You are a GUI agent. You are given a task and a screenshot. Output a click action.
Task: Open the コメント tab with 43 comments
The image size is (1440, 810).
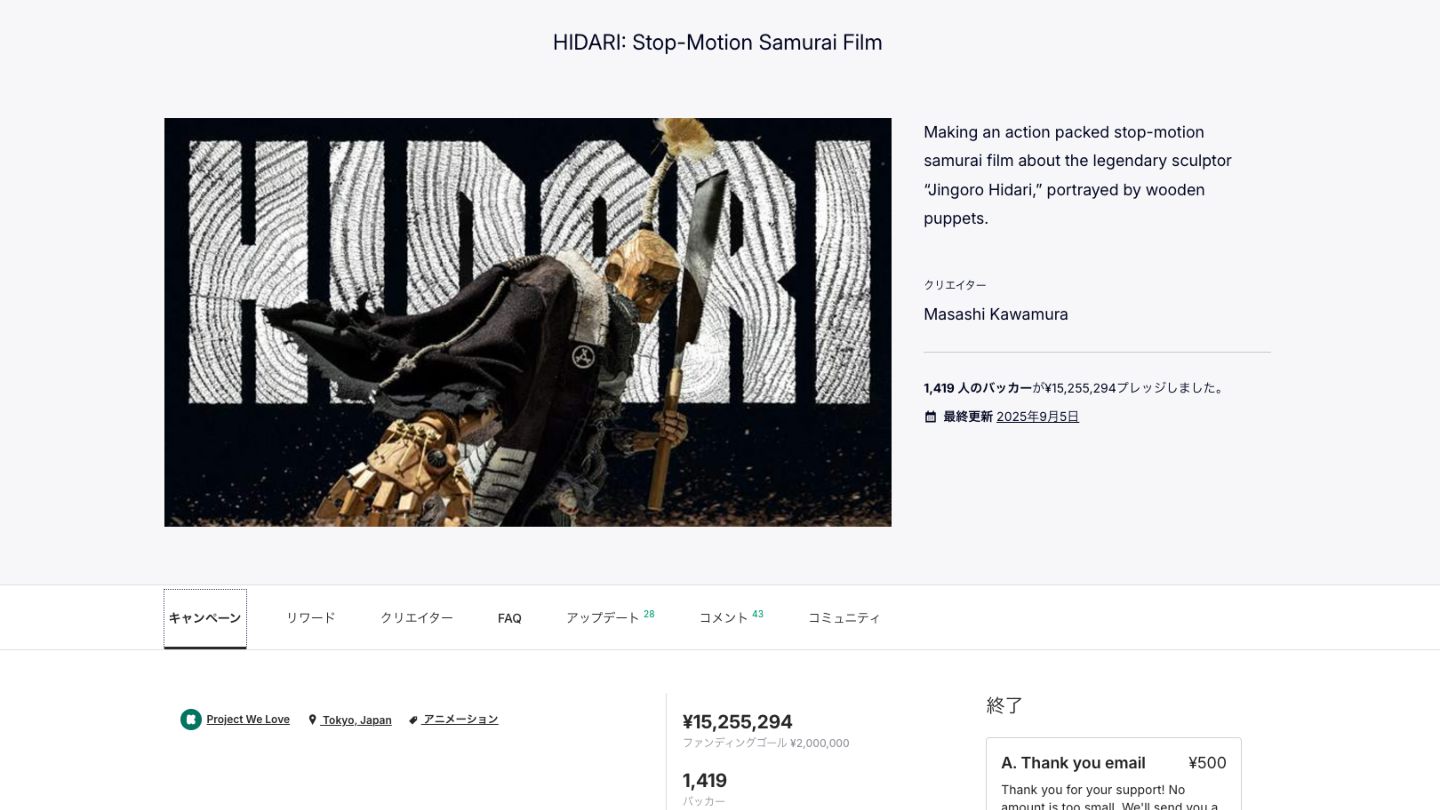click(x=731, y=618)
